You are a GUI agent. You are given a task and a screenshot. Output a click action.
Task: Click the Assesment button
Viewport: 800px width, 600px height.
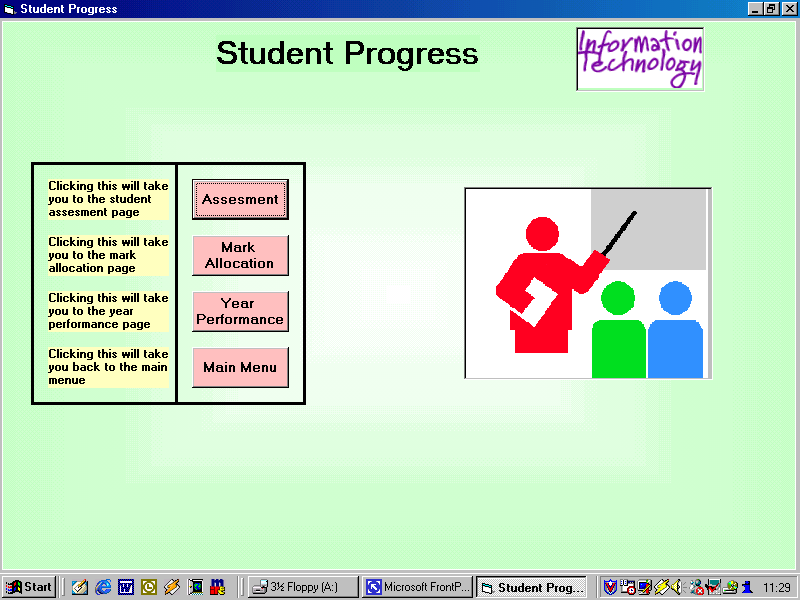(240, 199)
